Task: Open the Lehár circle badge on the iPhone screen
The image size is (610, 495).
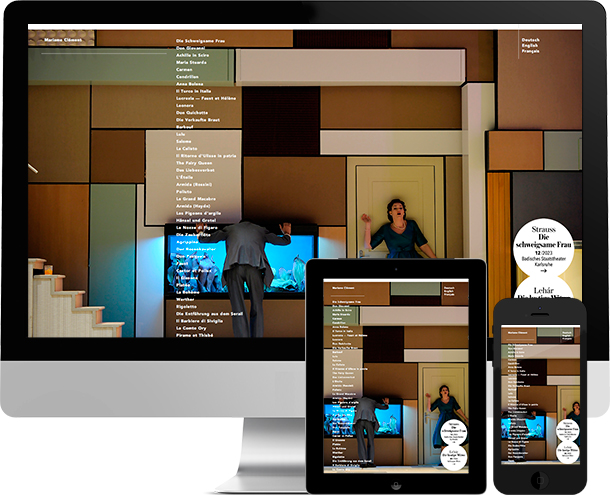Action: [567, 453]
